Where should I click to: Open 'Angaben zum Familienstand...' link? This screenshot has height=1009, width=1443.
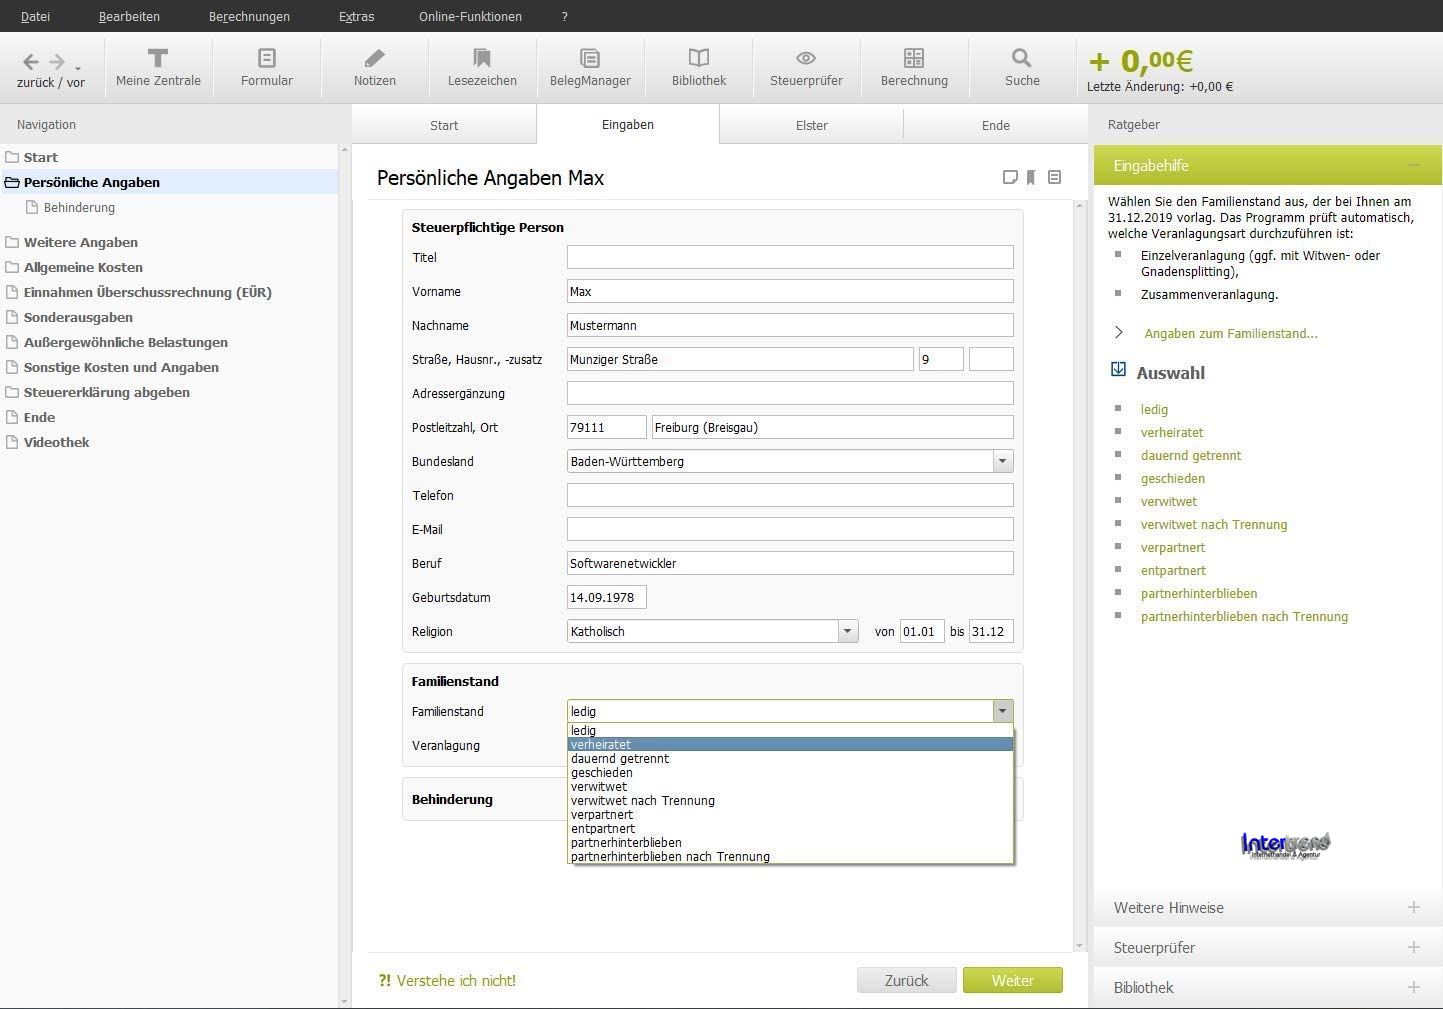[1230, 333]
